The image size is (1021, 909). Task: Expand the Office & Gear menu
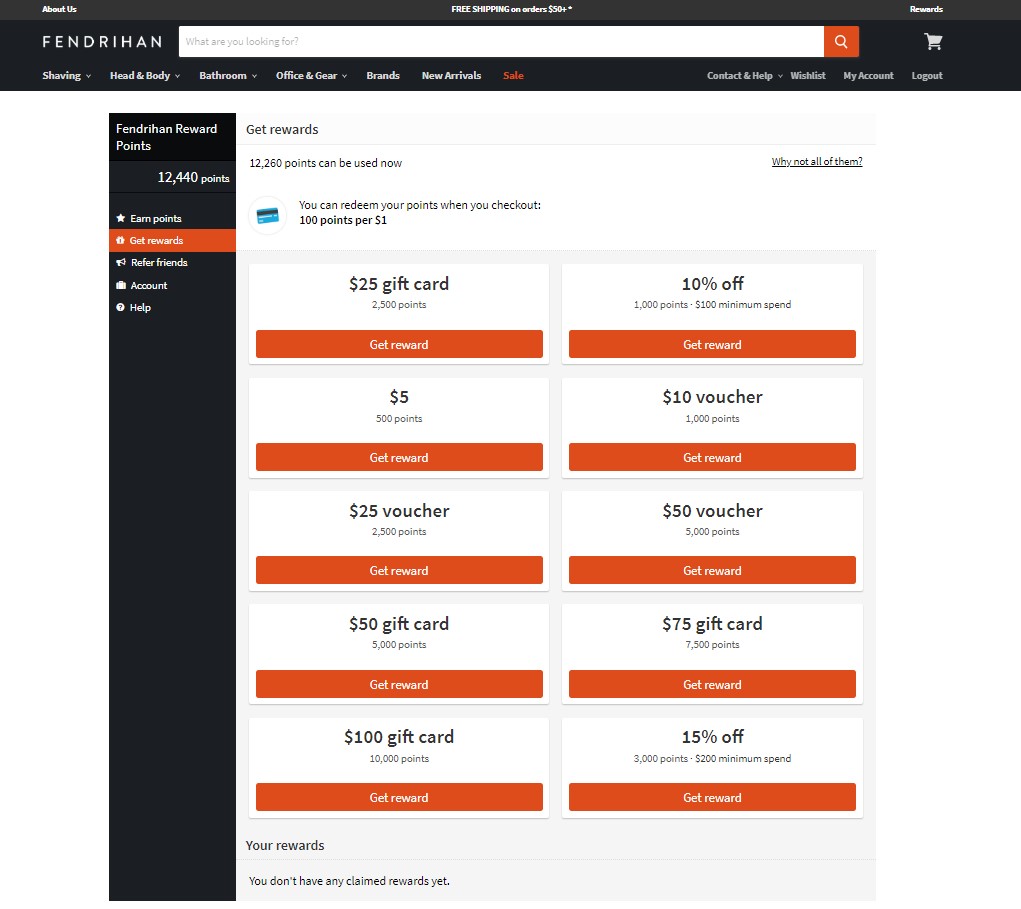[x=311, y=76]
